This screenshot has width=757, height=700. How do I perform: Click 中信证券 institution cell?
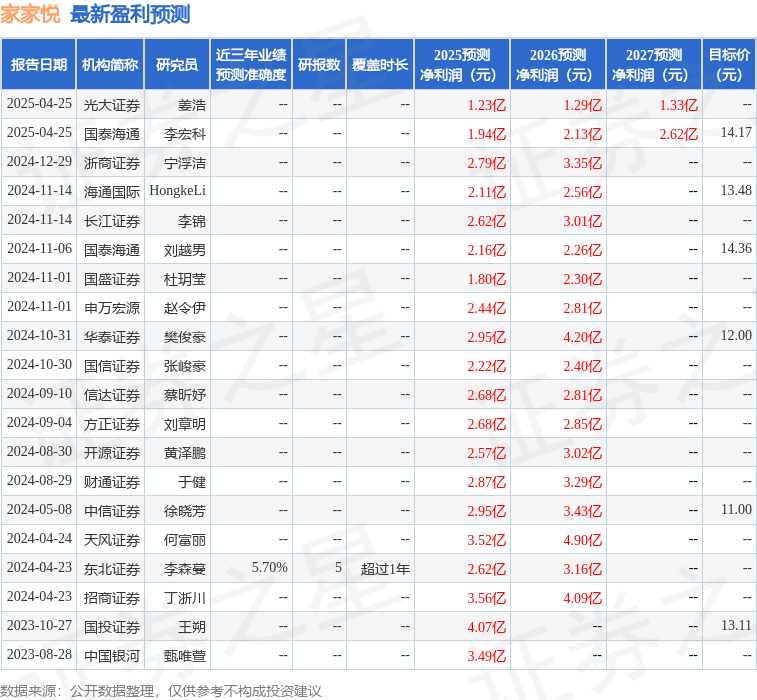[x=112, y=511]
